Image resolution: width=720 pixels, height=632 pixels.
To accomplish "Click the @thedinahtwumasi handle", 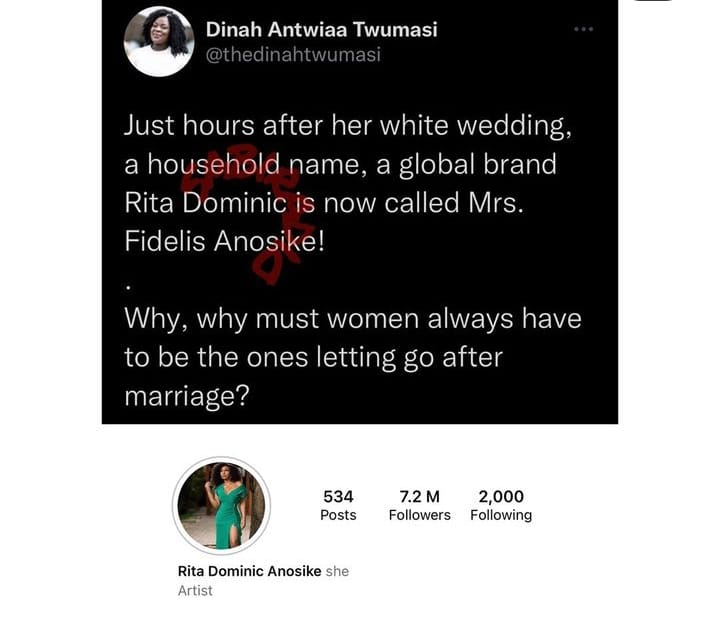I will (x=293, y=55).
